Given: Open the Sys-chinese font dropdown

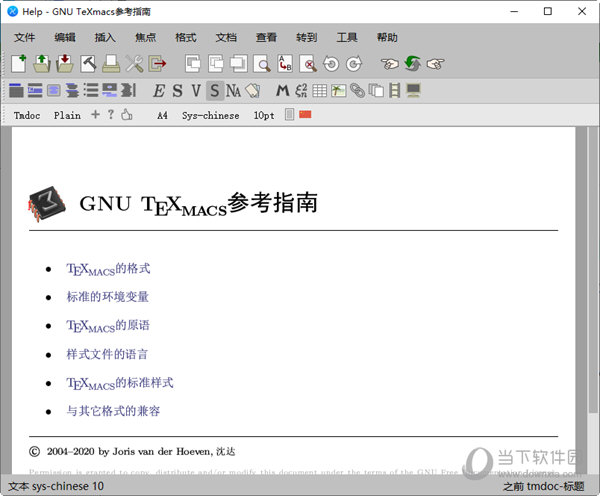Looking at the screenshot, I should point(210,115).
